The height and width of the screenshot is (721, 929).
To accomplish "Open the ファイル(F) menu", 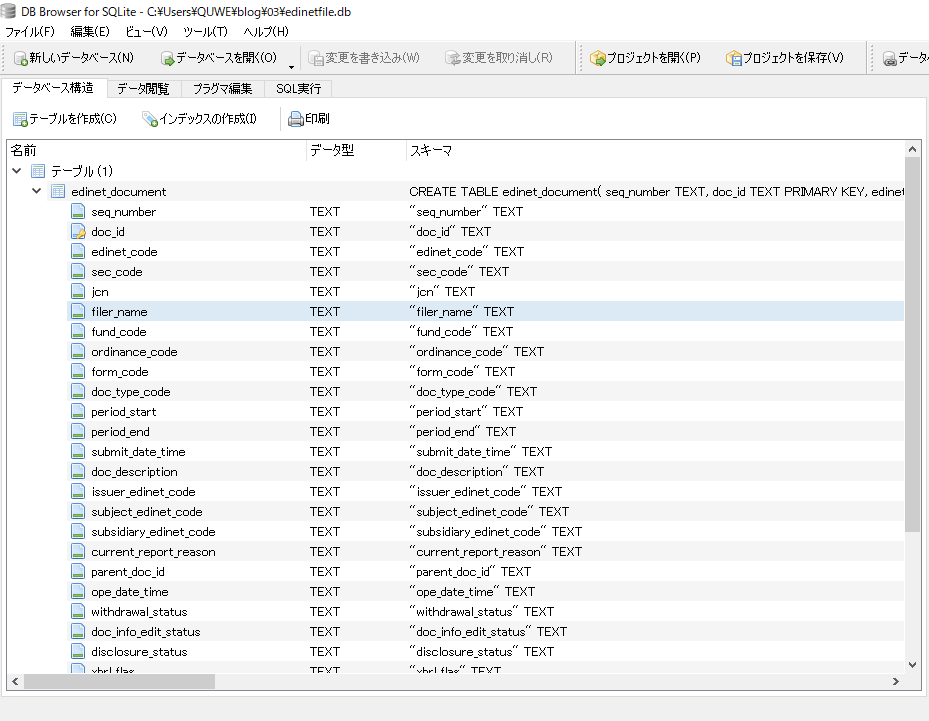I will pos(30,31).
